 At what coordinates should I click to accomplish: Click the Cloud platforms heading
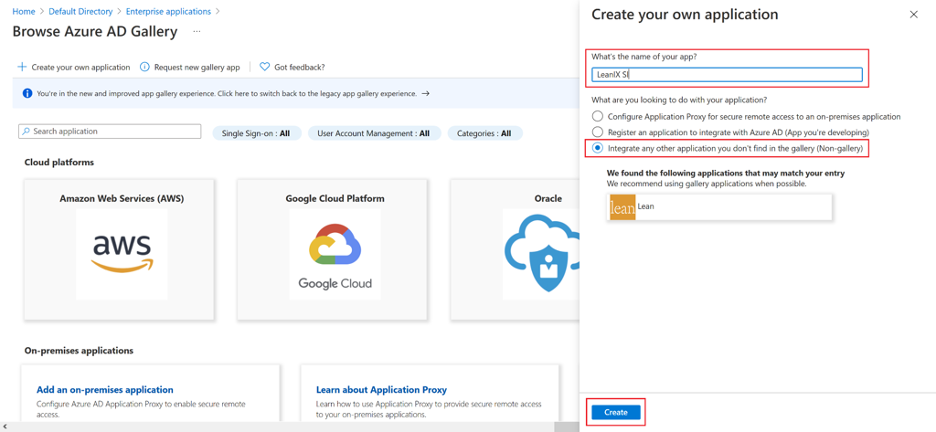[x=59, y=162]
